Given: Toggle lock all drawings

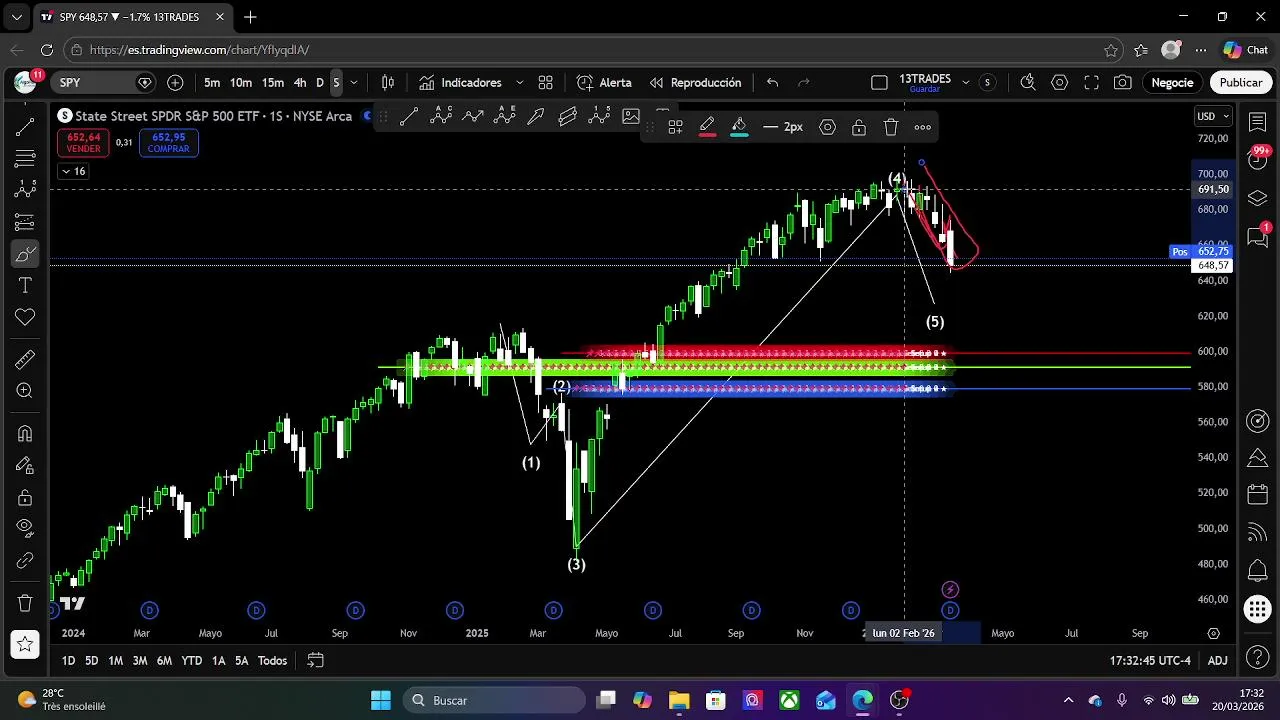Looking at the screenshot, I should (25, 497).
